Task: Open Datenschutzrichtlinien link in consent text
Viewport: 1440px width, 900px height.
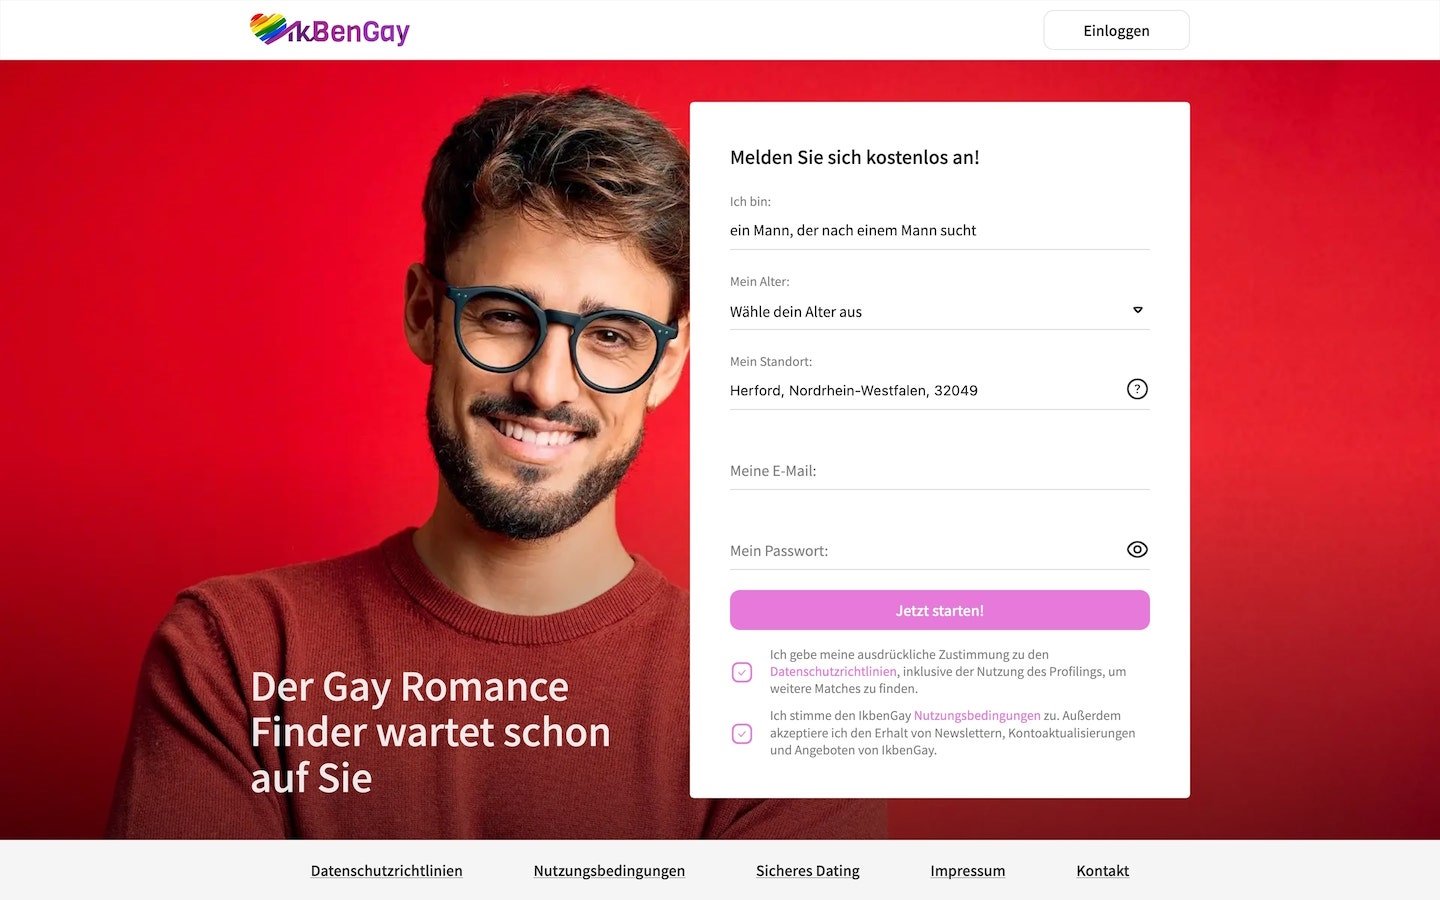Action: 833,672
